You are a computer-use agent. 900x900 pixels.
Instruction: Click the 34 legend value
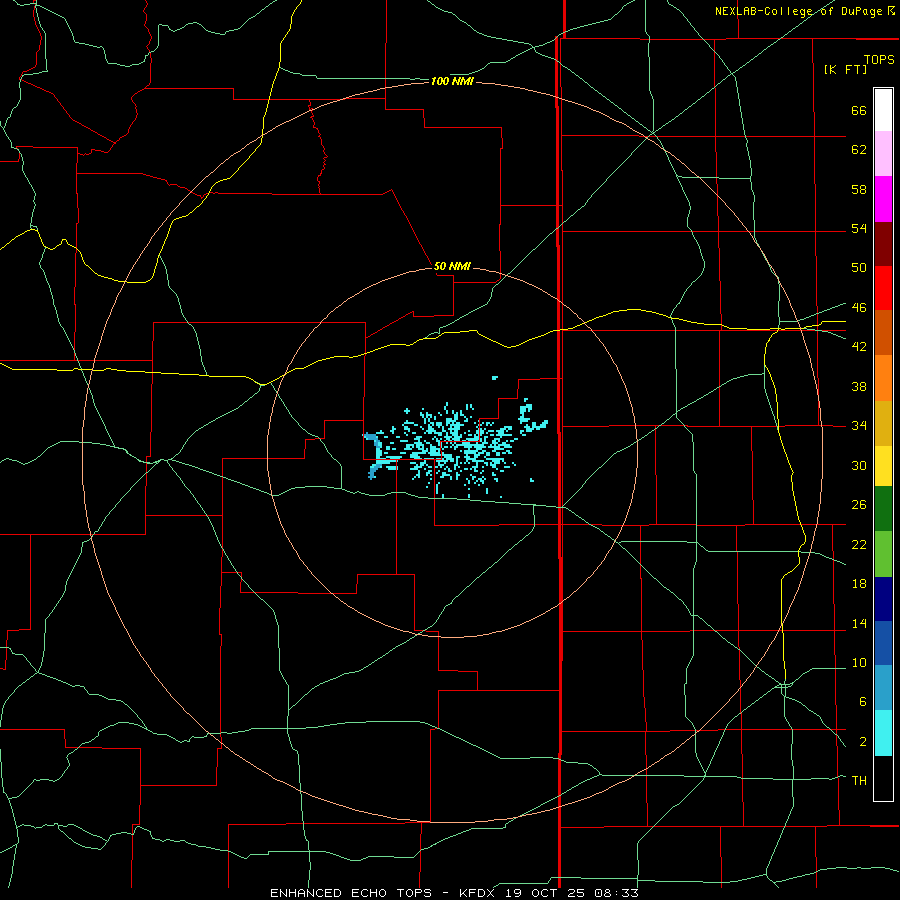(x=859, y=426)
